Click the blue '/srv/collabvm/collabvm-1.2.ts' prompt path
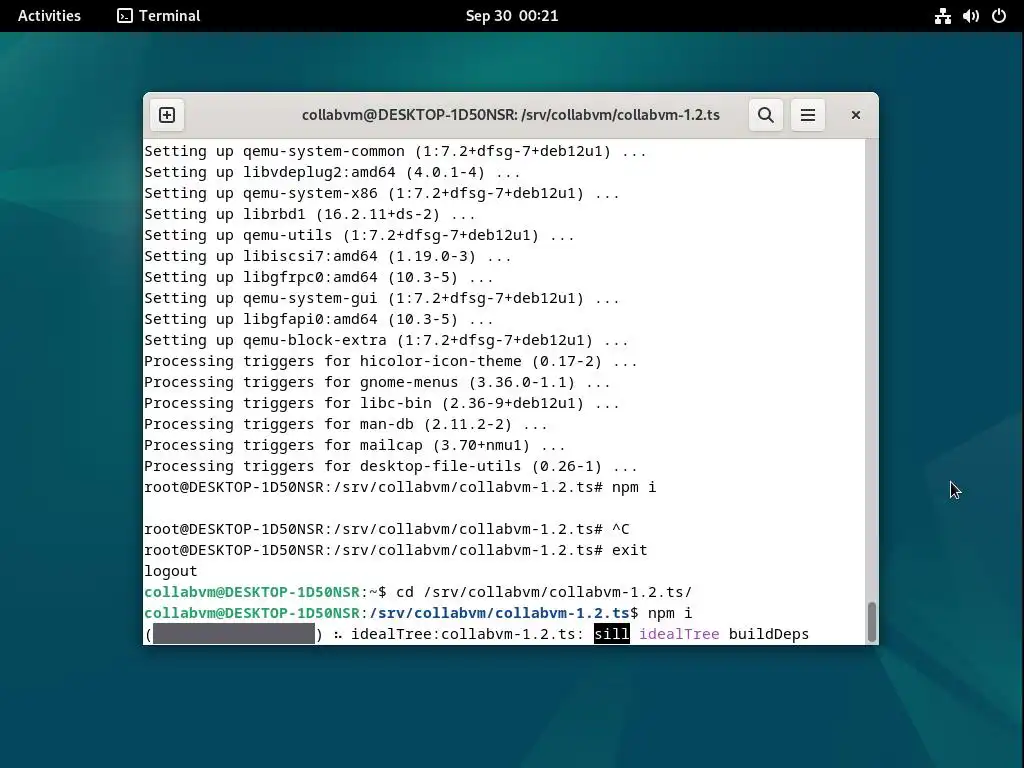The height and width of the screenshot is (768, 1024). tap(499, 613)
